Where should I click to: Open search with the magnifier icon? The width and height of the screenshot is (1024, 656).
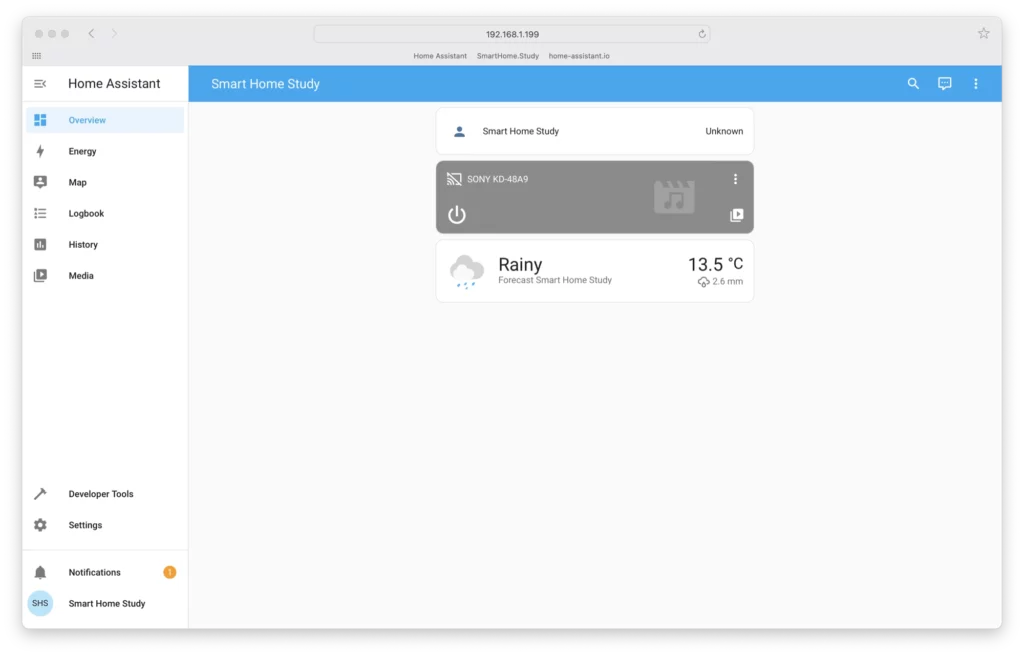click(913, 84)
